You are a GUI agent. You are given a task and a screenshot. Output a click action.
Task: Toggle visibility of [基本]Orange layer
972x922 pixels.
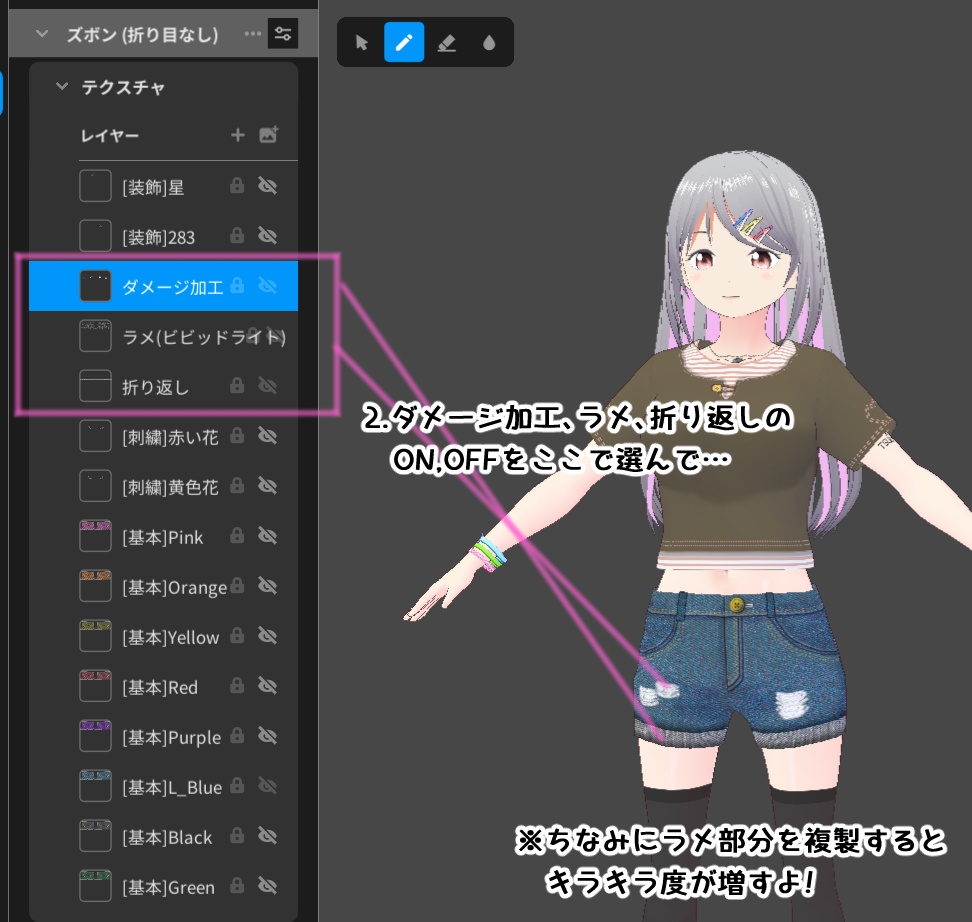(267, 587)
